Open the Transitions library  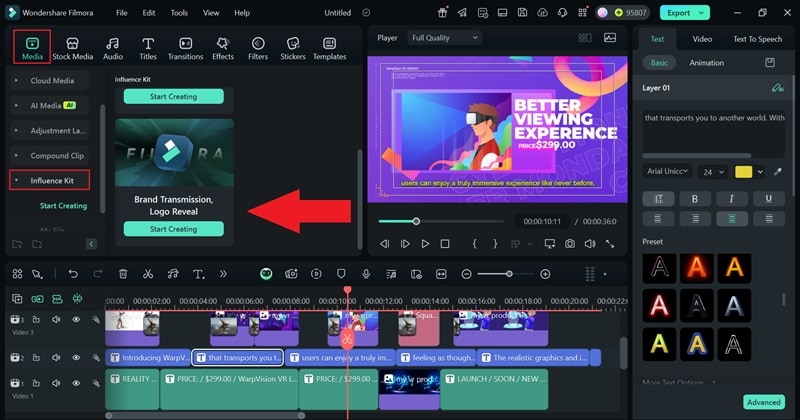pos(185,49)
